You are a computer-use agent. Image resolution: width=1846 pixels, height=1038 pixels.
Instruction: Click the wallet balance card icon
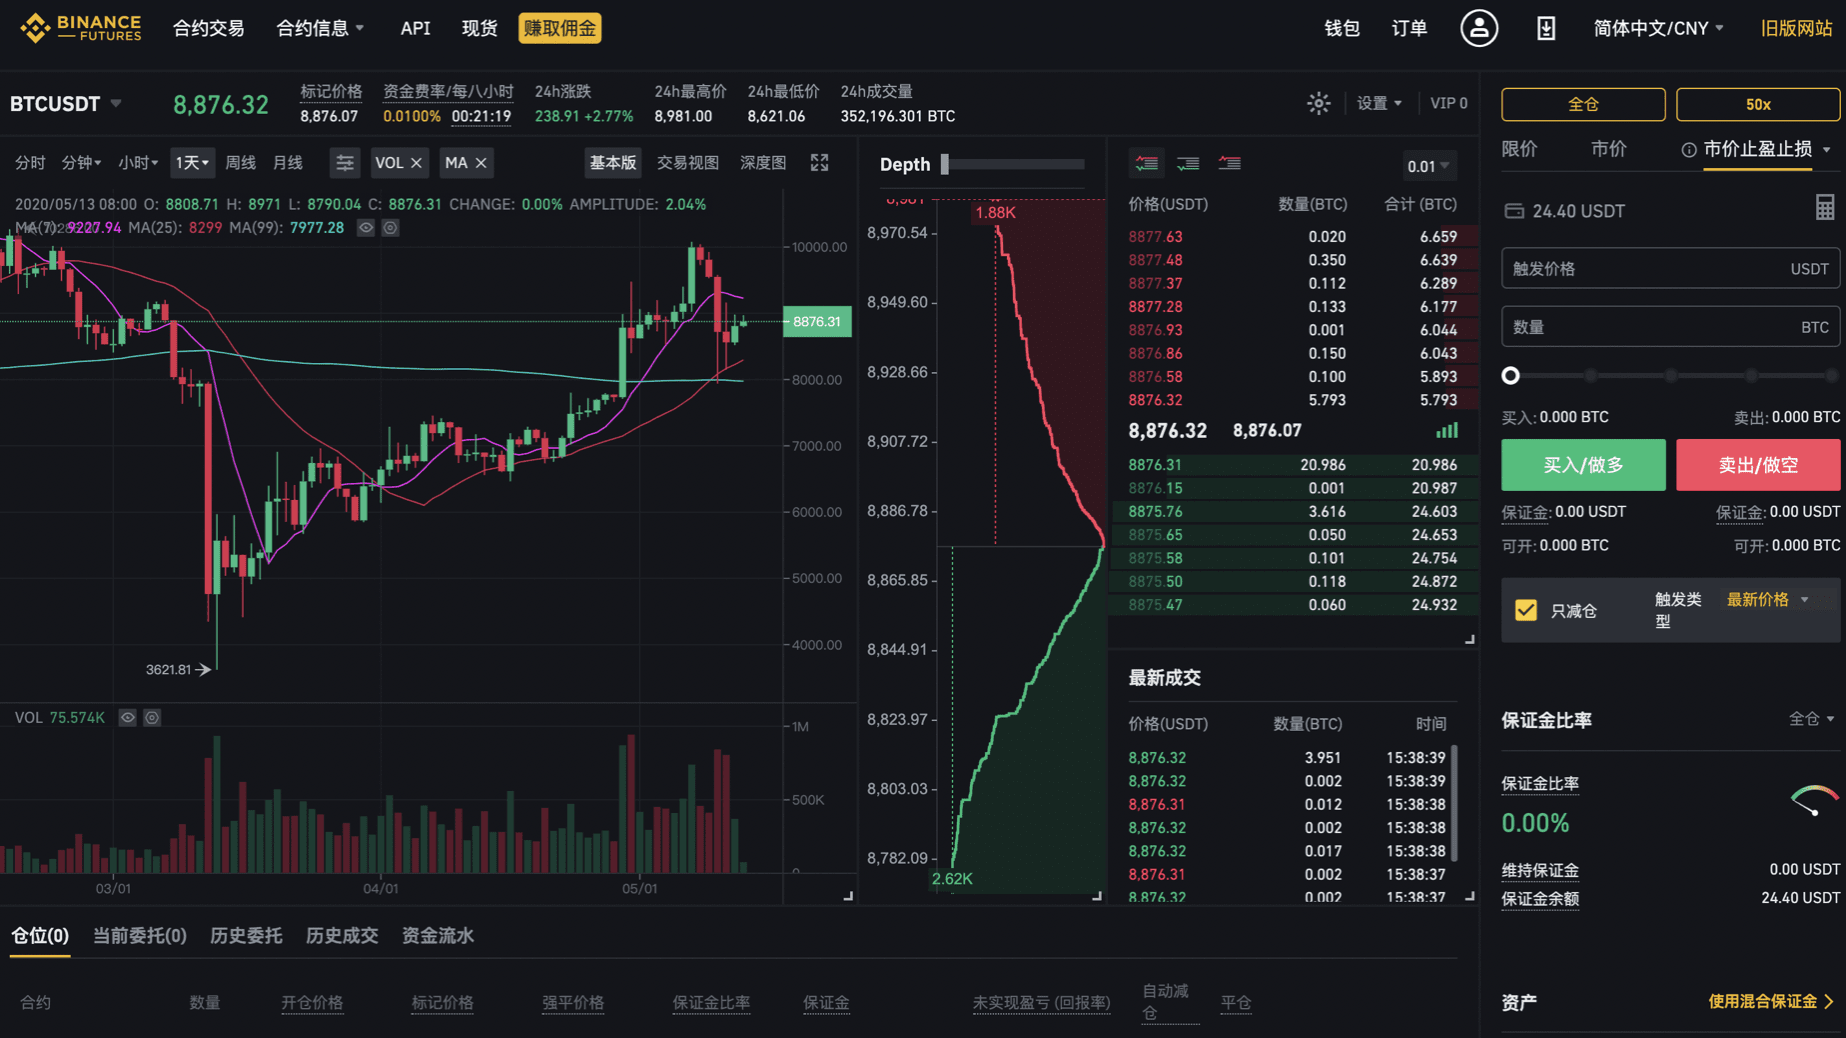1514,211
